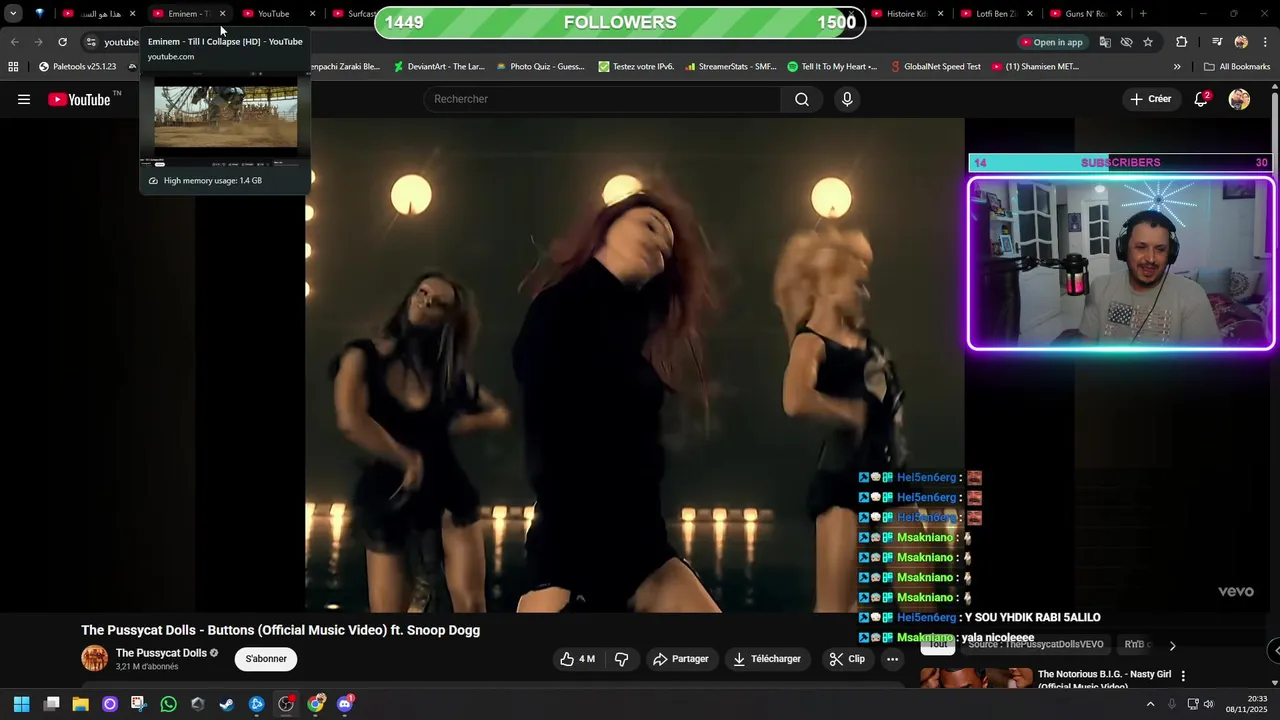Click the search magnifier button

coord(802,99)
